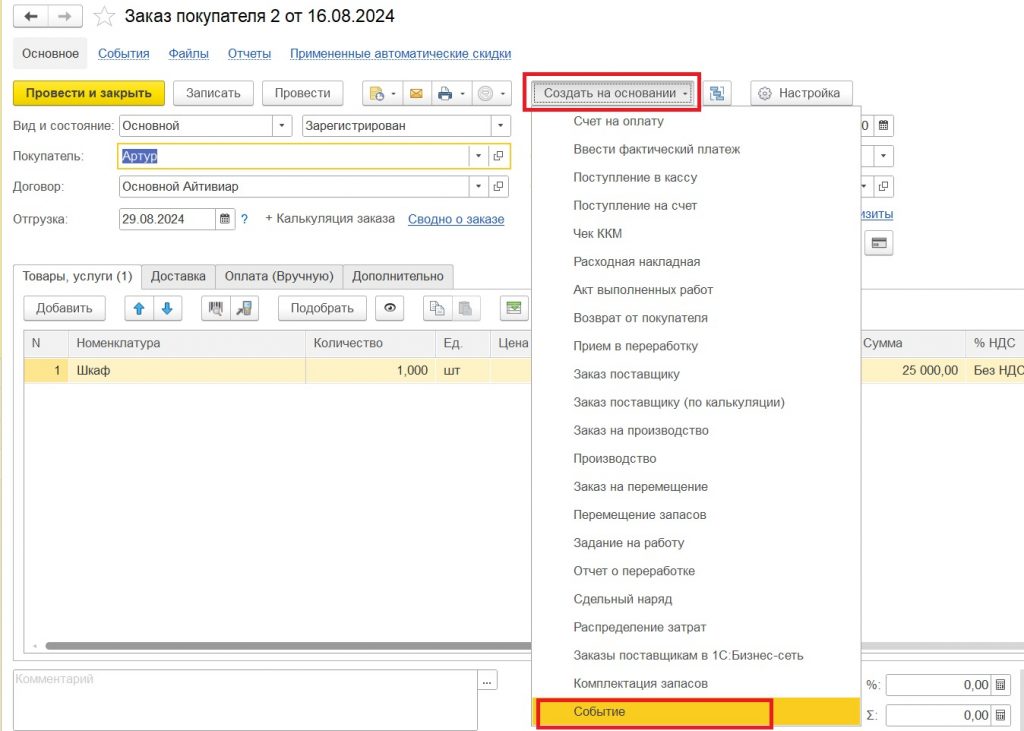Move the row down with the blue down arrow
Viewport: 1024px width, 731px height.
click(167, 308)
